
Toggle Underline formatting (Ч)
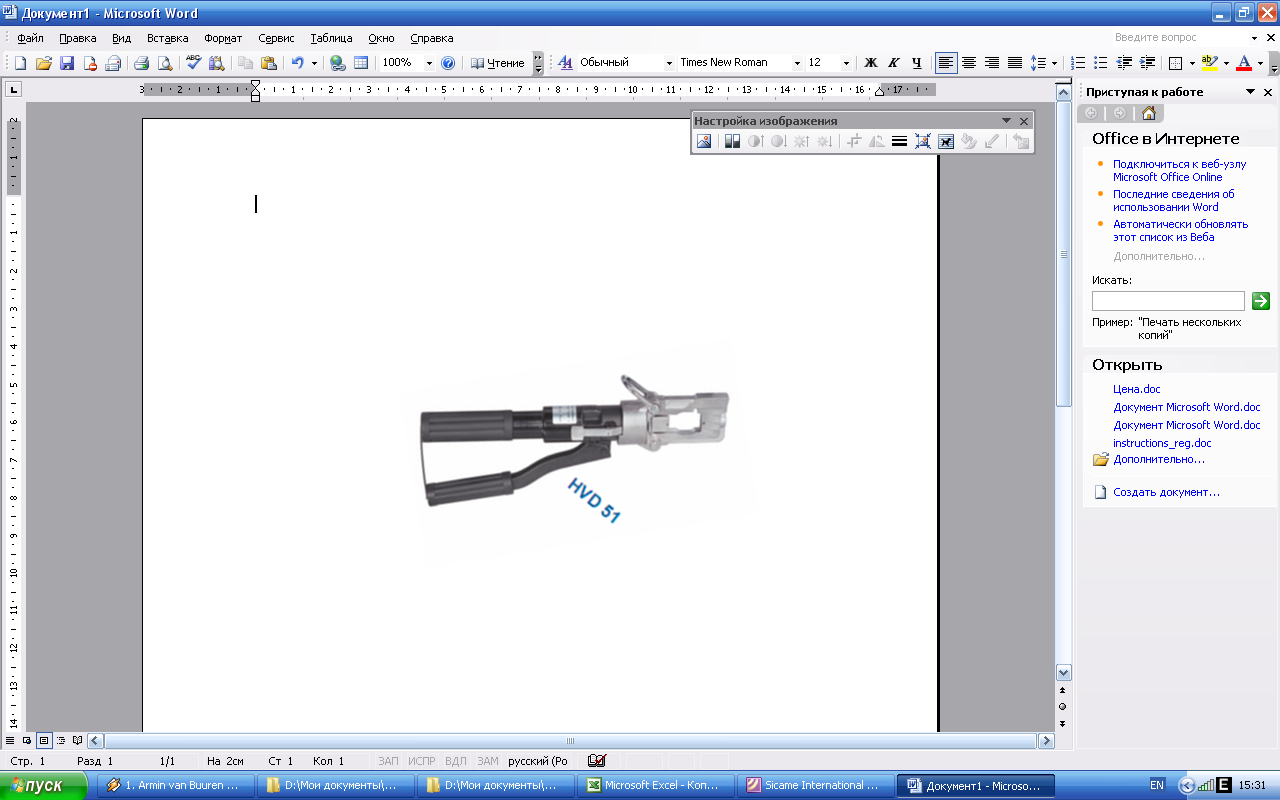point(916,63)
